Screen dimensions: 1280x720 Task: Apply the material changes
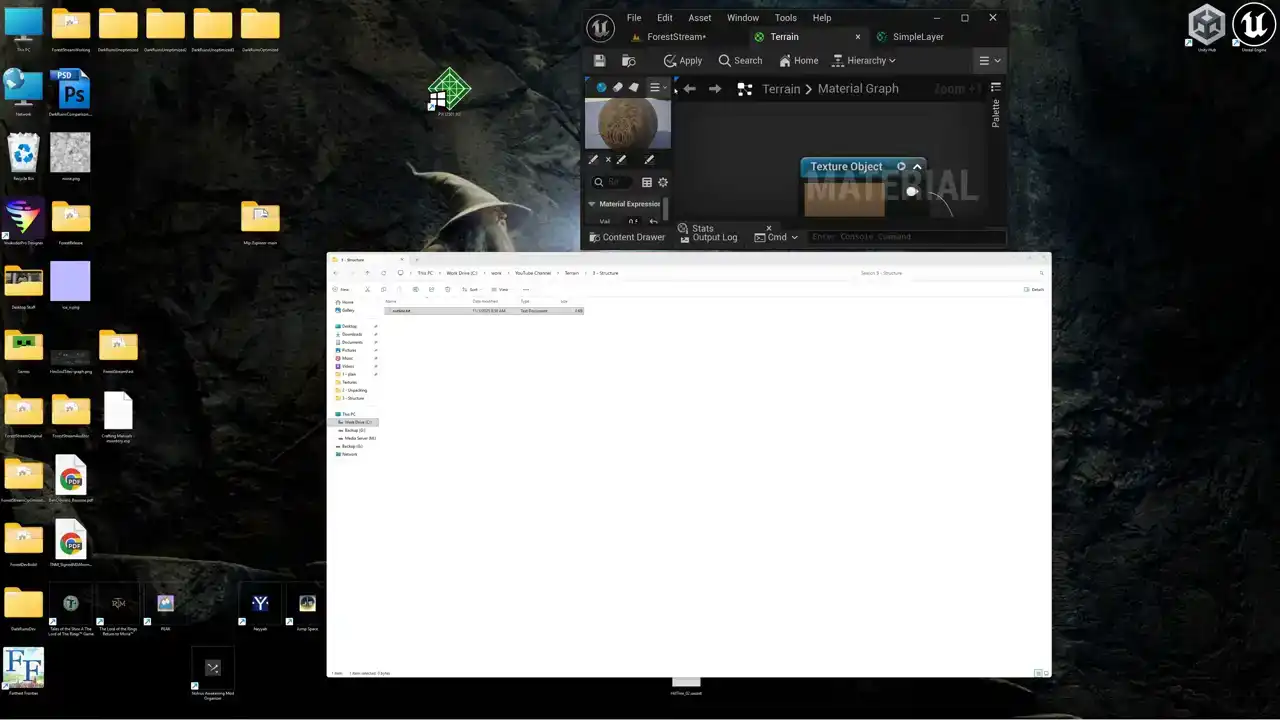(x=683, y=61)
